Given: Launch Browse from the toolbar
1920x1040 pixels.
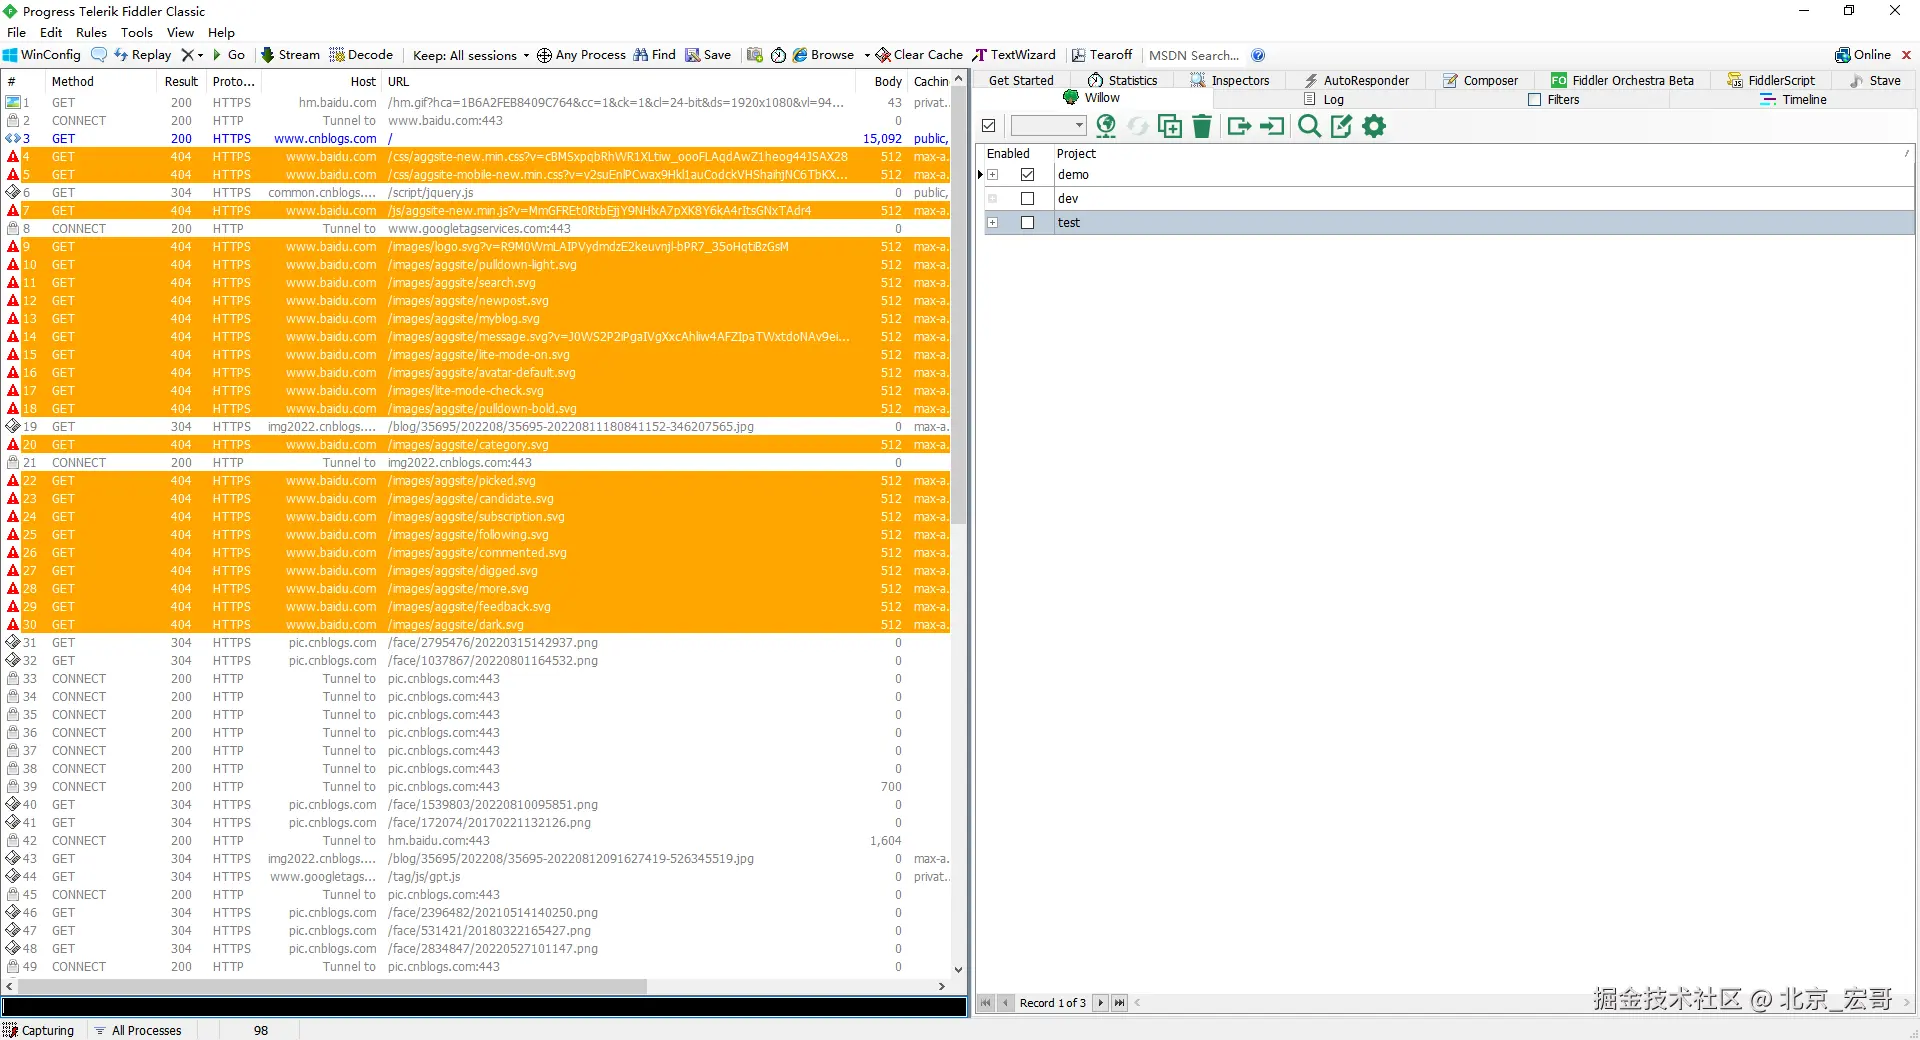Looking at the screenshot, I should coord(824,55).
